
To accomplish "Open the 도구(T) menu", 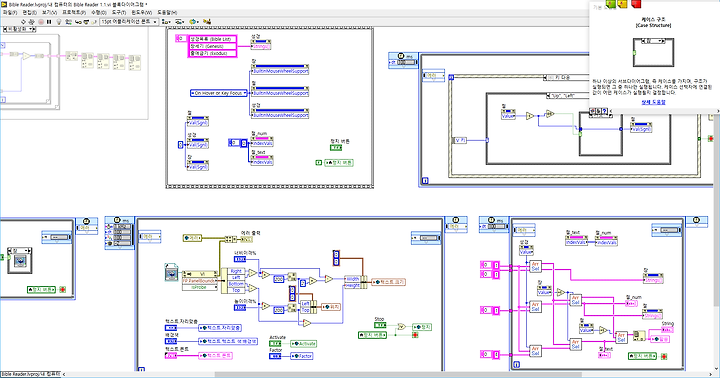I will click(119, 12).
